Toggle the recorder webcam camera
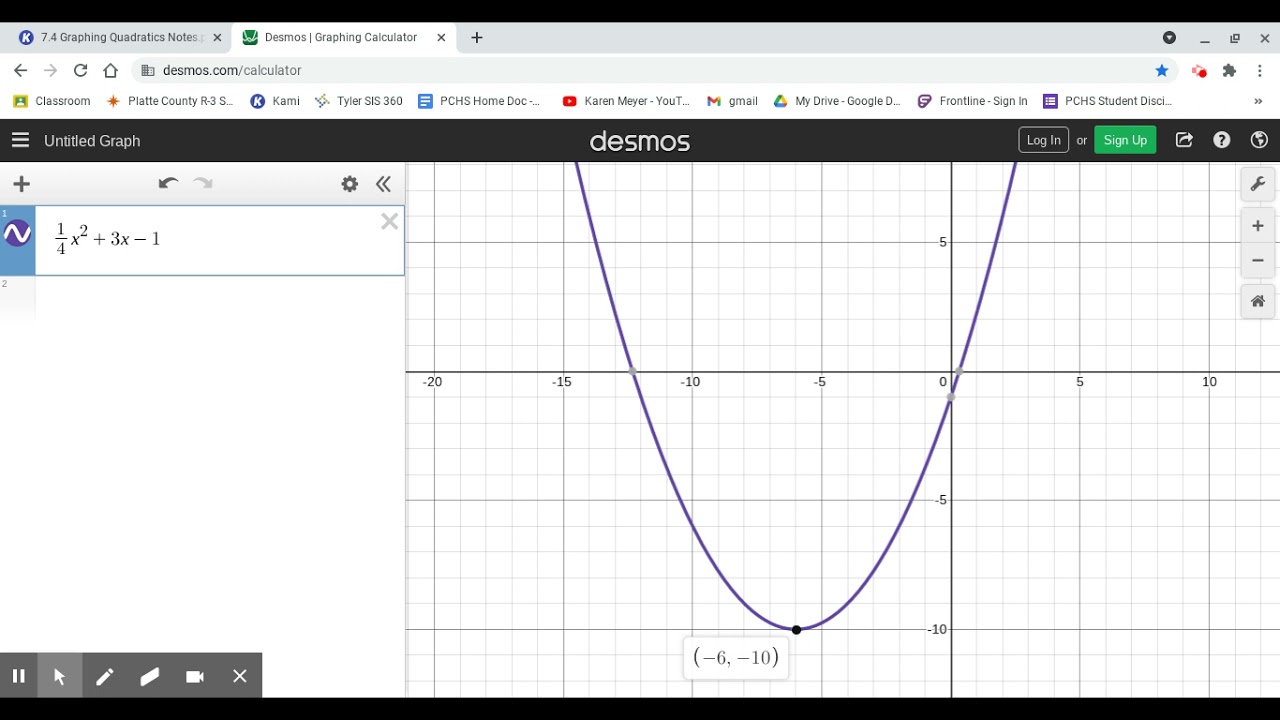The image size is (1280, 720). tap(195, 676)
